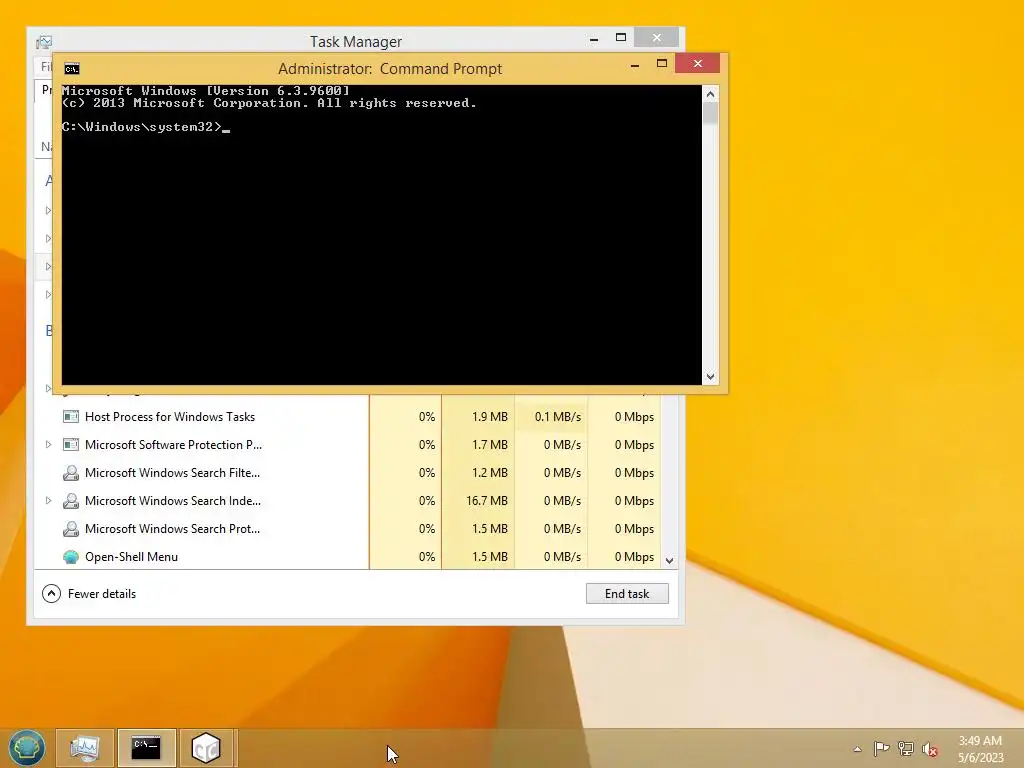Click the 16.7 MB memory value

[x=487, y=501]
